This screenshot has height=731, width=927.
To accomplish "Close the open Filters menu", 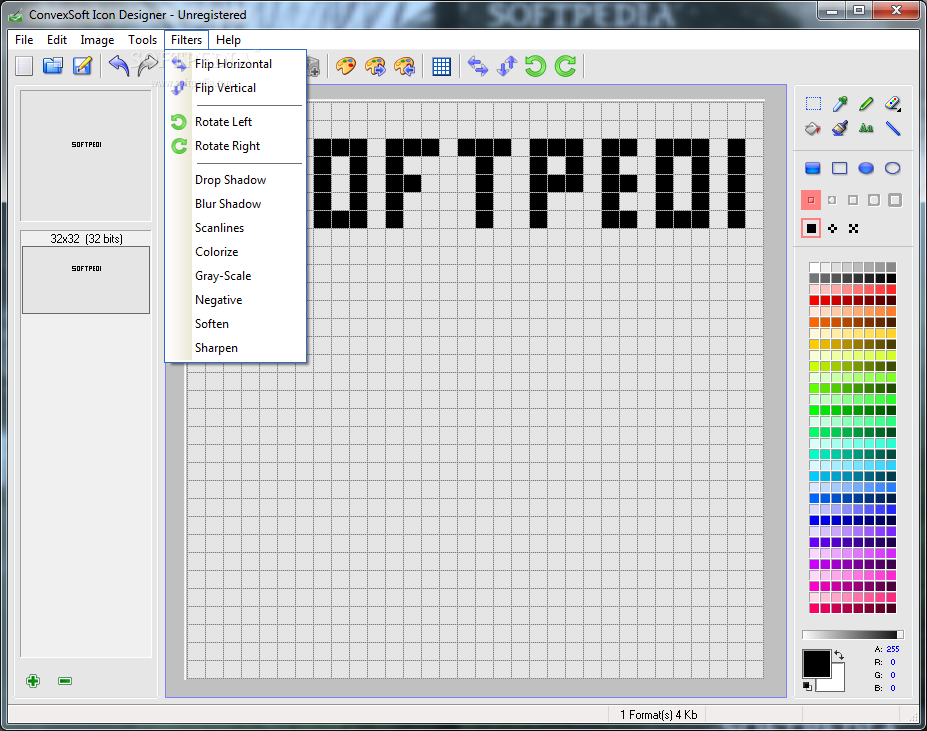I will click(186, 40).
